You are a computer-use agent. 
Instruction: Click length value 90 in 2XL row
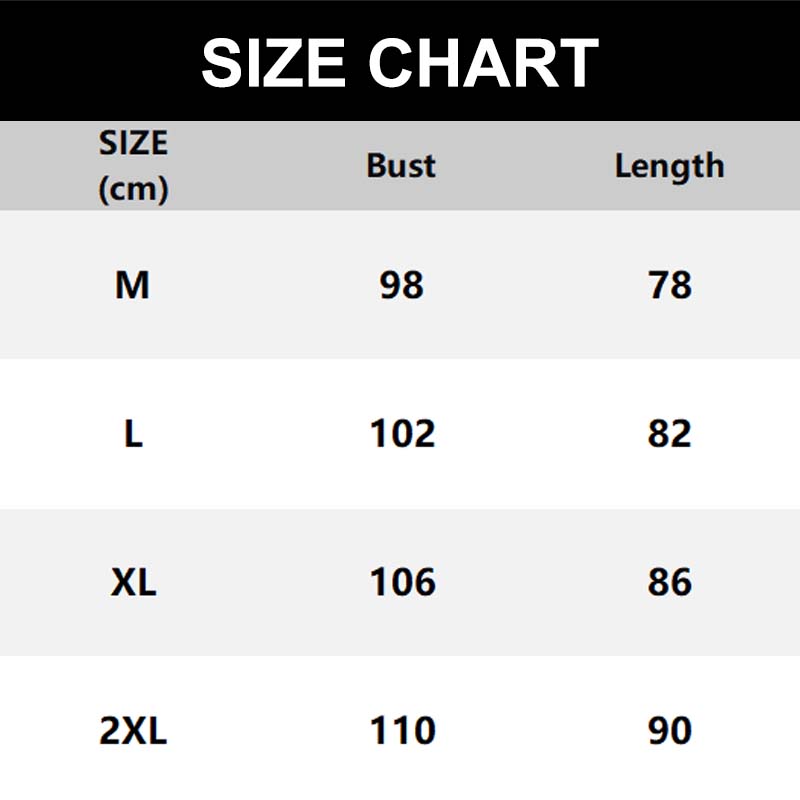pyautogui.click(x=670, y=731)
